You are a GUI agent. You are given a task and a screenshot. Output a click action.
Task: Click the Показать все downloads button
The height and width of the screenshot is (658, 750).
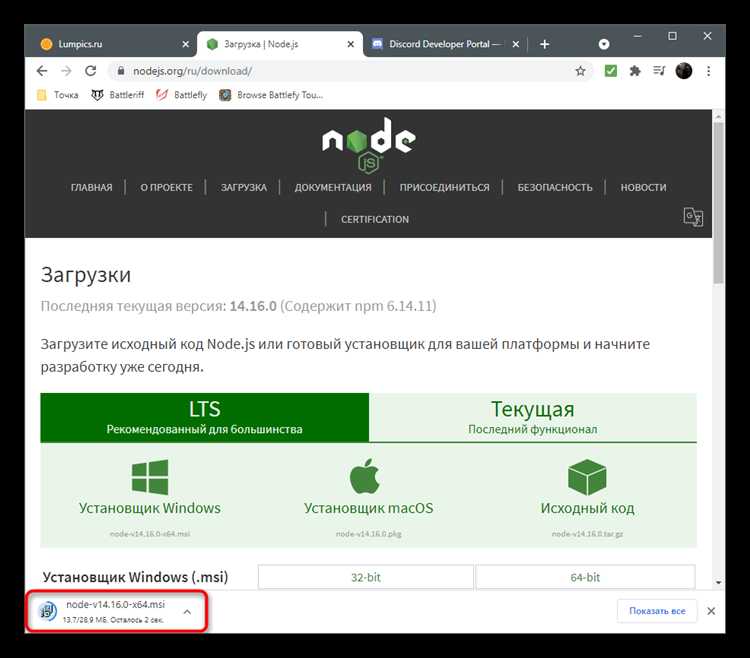click(656, 610)
